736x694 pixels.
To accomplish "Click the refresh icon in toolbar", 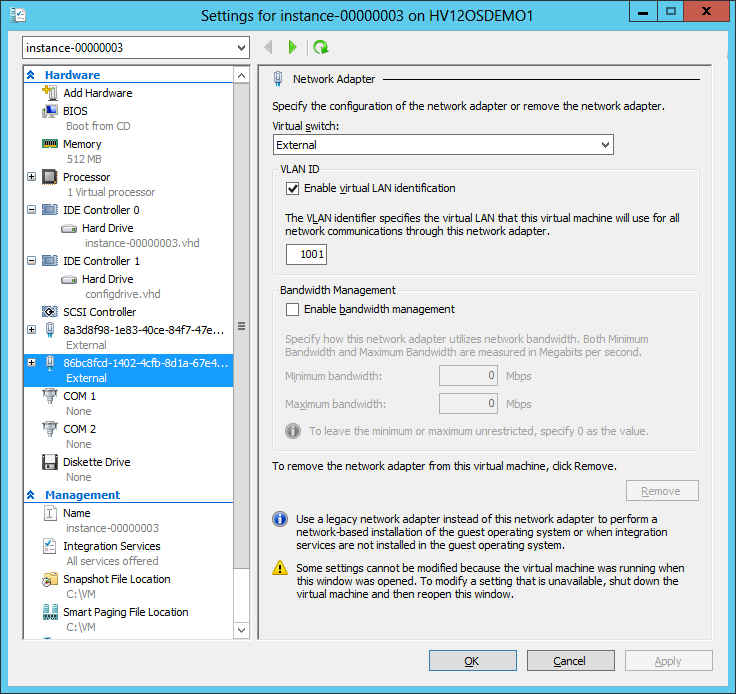I will (x=320, y=47).
